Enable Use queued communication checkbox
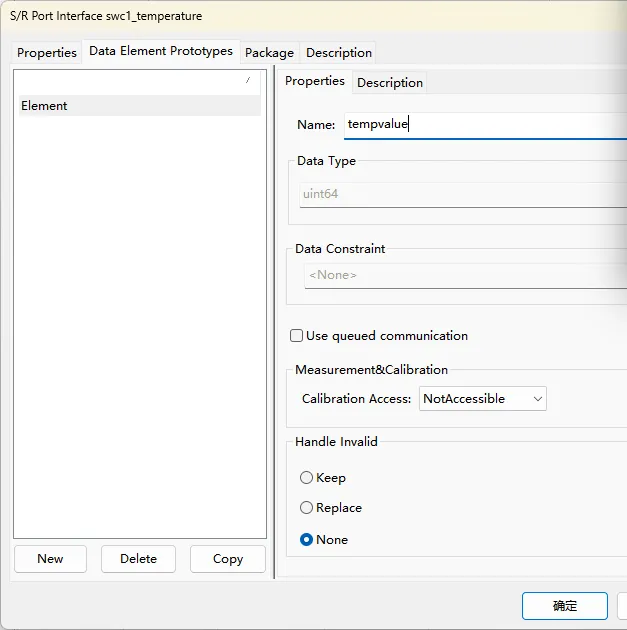This screenshot has height=630, width=627. click(x=297, y=336)
